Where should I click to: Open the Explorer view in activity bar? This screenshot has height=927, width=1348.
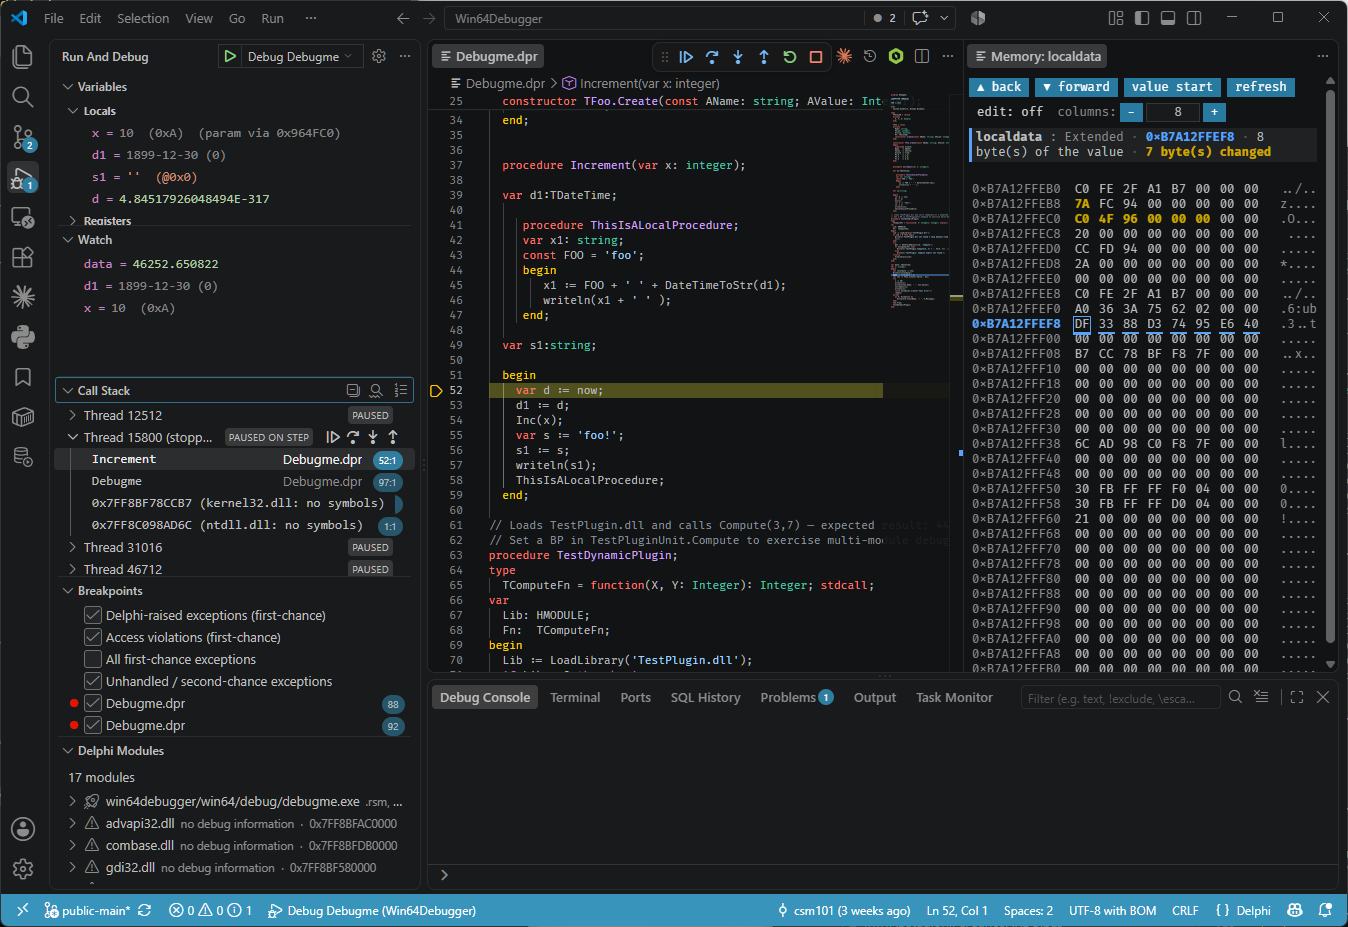tap(22, 56)
